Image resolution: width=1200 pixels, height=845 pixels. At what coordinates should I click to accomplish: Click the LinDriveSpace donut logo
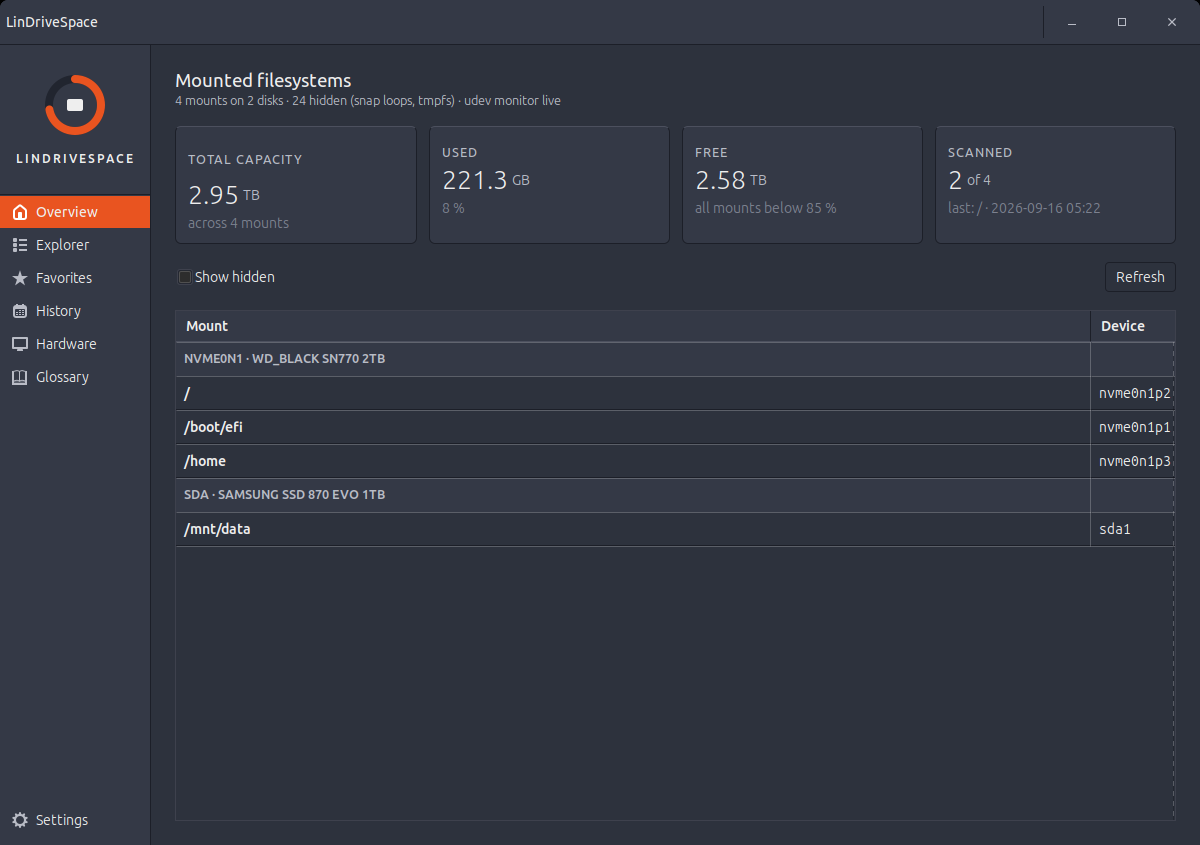(75, 105)
